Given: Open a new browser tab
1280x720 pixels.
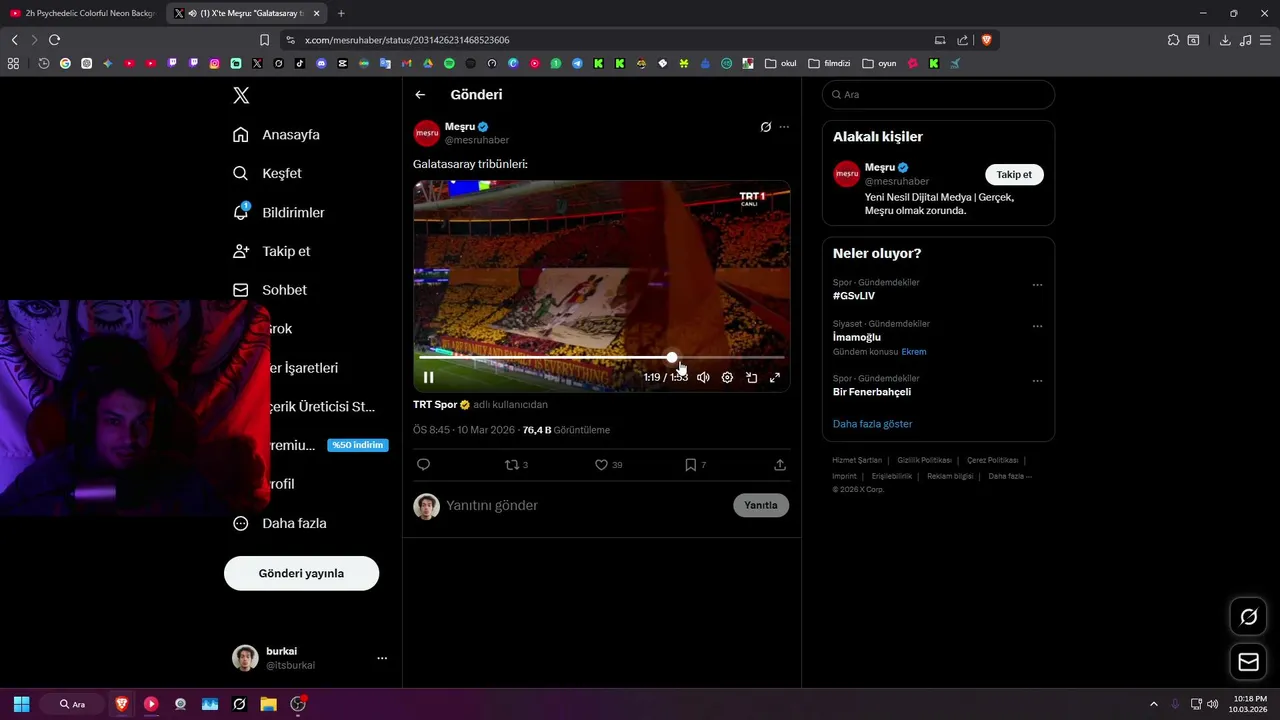Looking at the screenshot, I should click(341, 13).
